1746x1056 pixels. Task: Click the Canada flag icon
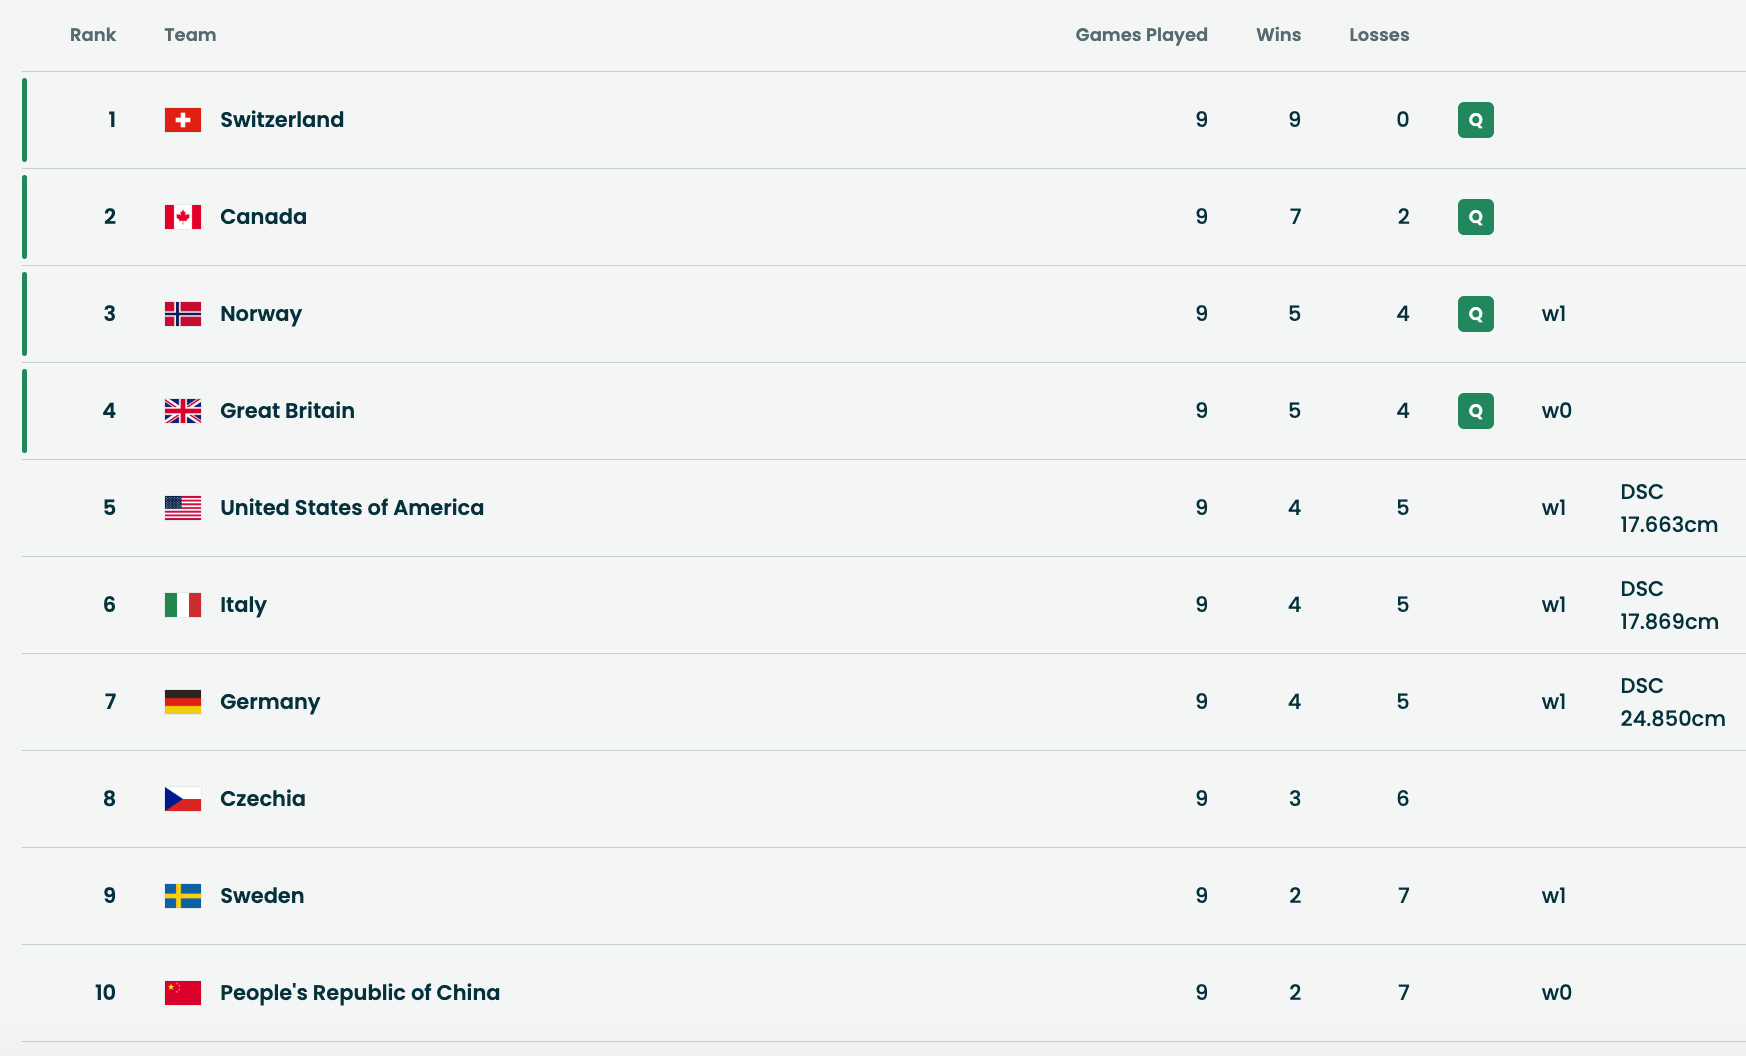[x=183, y=217]
